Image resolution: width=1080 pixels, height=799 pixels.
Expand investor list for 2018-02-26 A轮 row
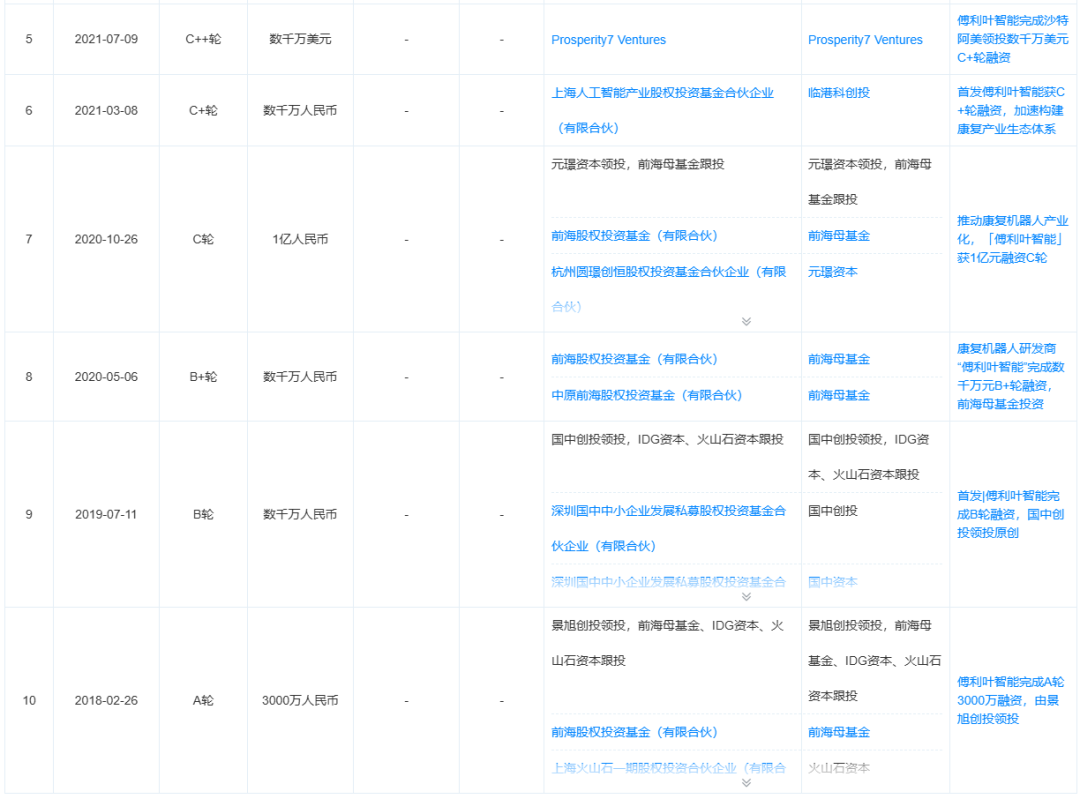[746, 783]
